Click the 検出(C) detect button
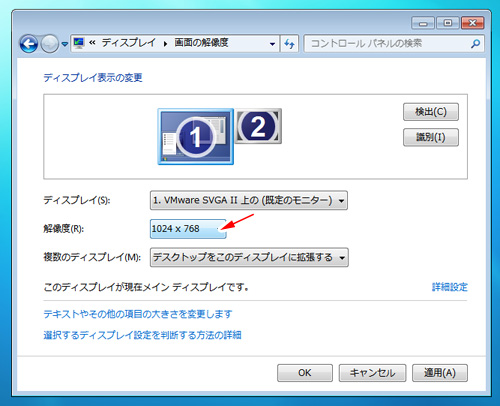Viewport: 500px width, 406px height. click(x=431, y=112)
